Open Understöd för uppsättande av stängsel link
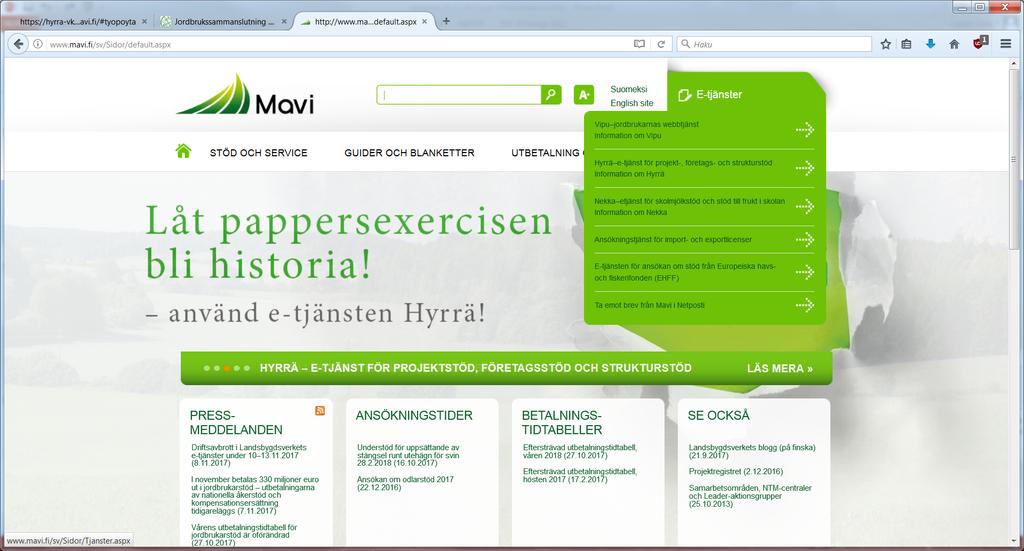 [x=408, y=455]
